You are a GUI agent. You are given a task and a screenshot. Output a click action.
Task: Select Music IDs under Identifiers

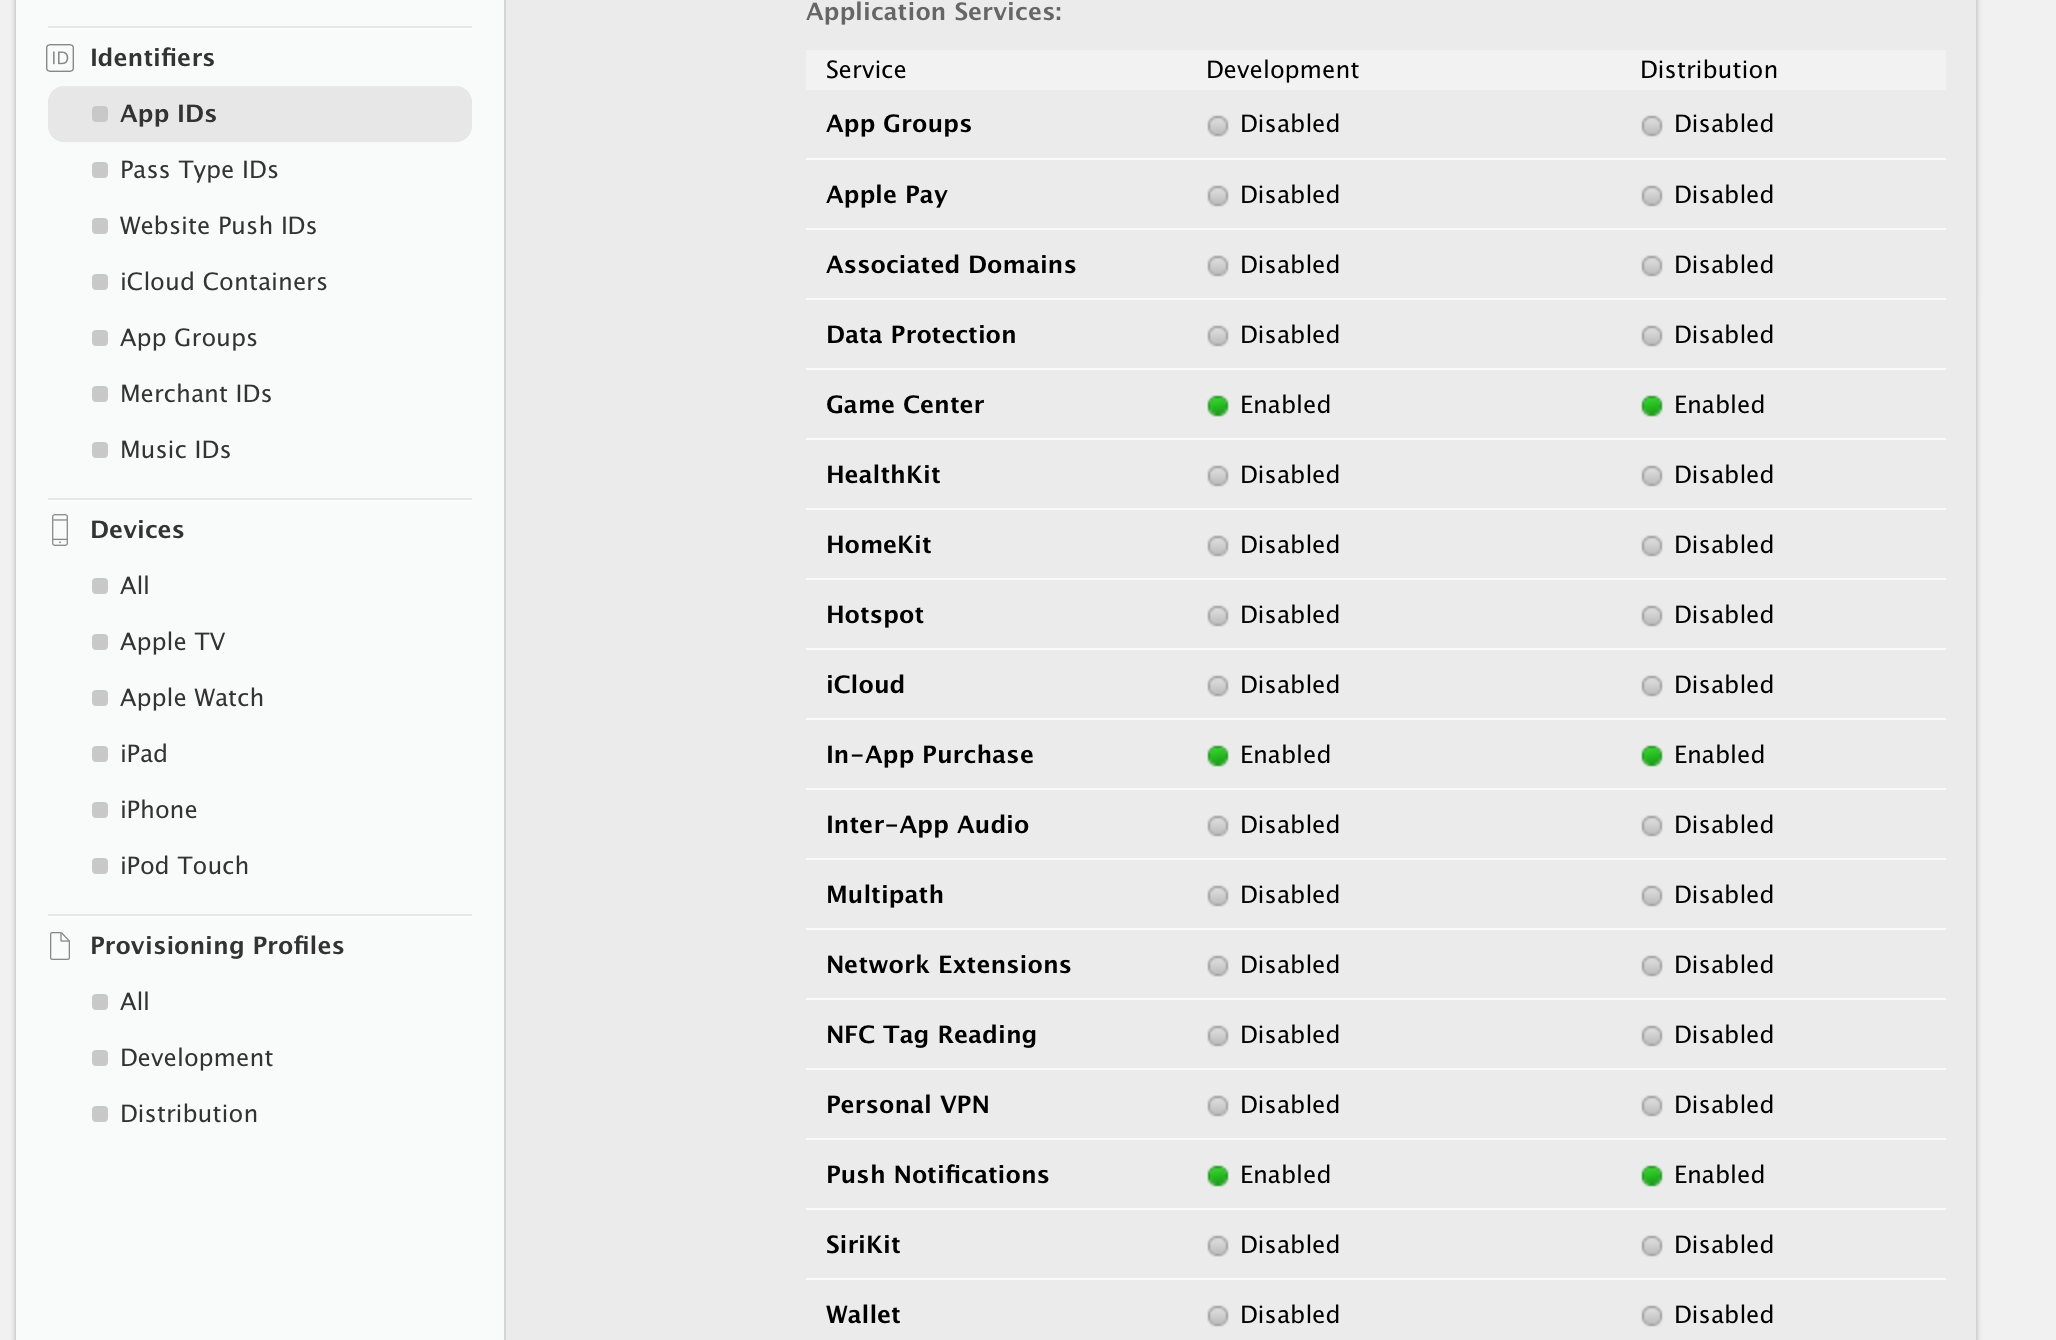click(175, 449)
